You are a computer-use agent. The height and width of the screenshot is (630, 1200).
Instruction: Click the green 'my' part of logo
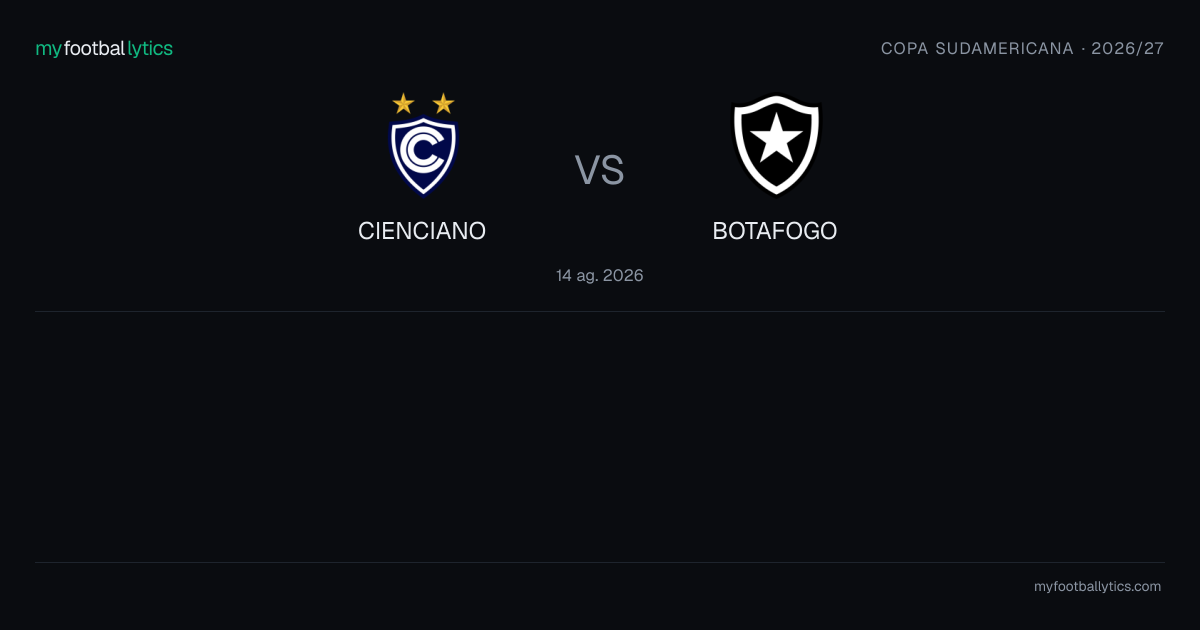pyautogui.click(x=49, y=50)
